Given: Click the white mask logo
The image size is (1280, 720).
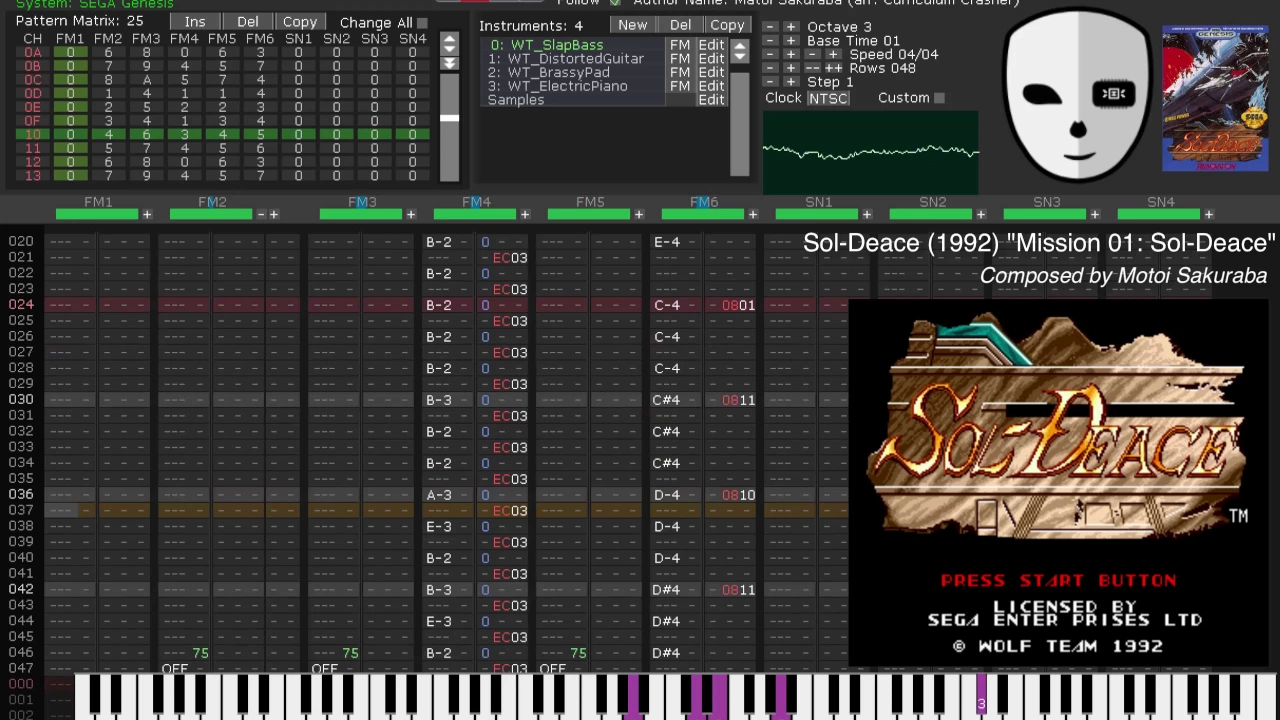Looking at the screenshot, I should click(1078, 97).
